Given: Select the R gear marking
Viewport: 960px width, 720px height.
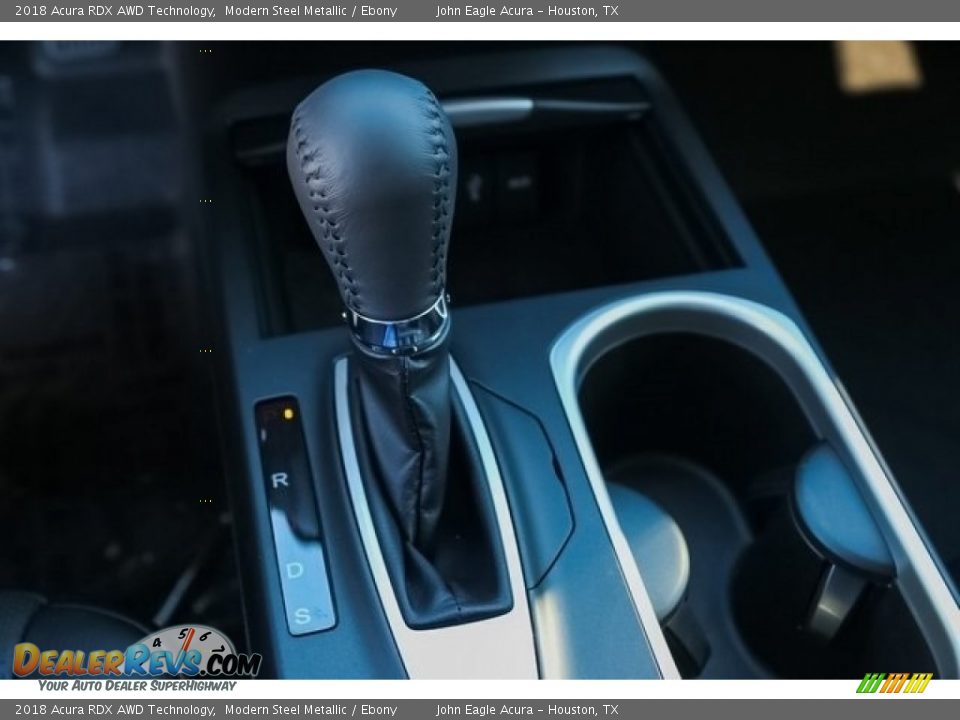Looking at the screenshot, I should click(x=280, y=480).
